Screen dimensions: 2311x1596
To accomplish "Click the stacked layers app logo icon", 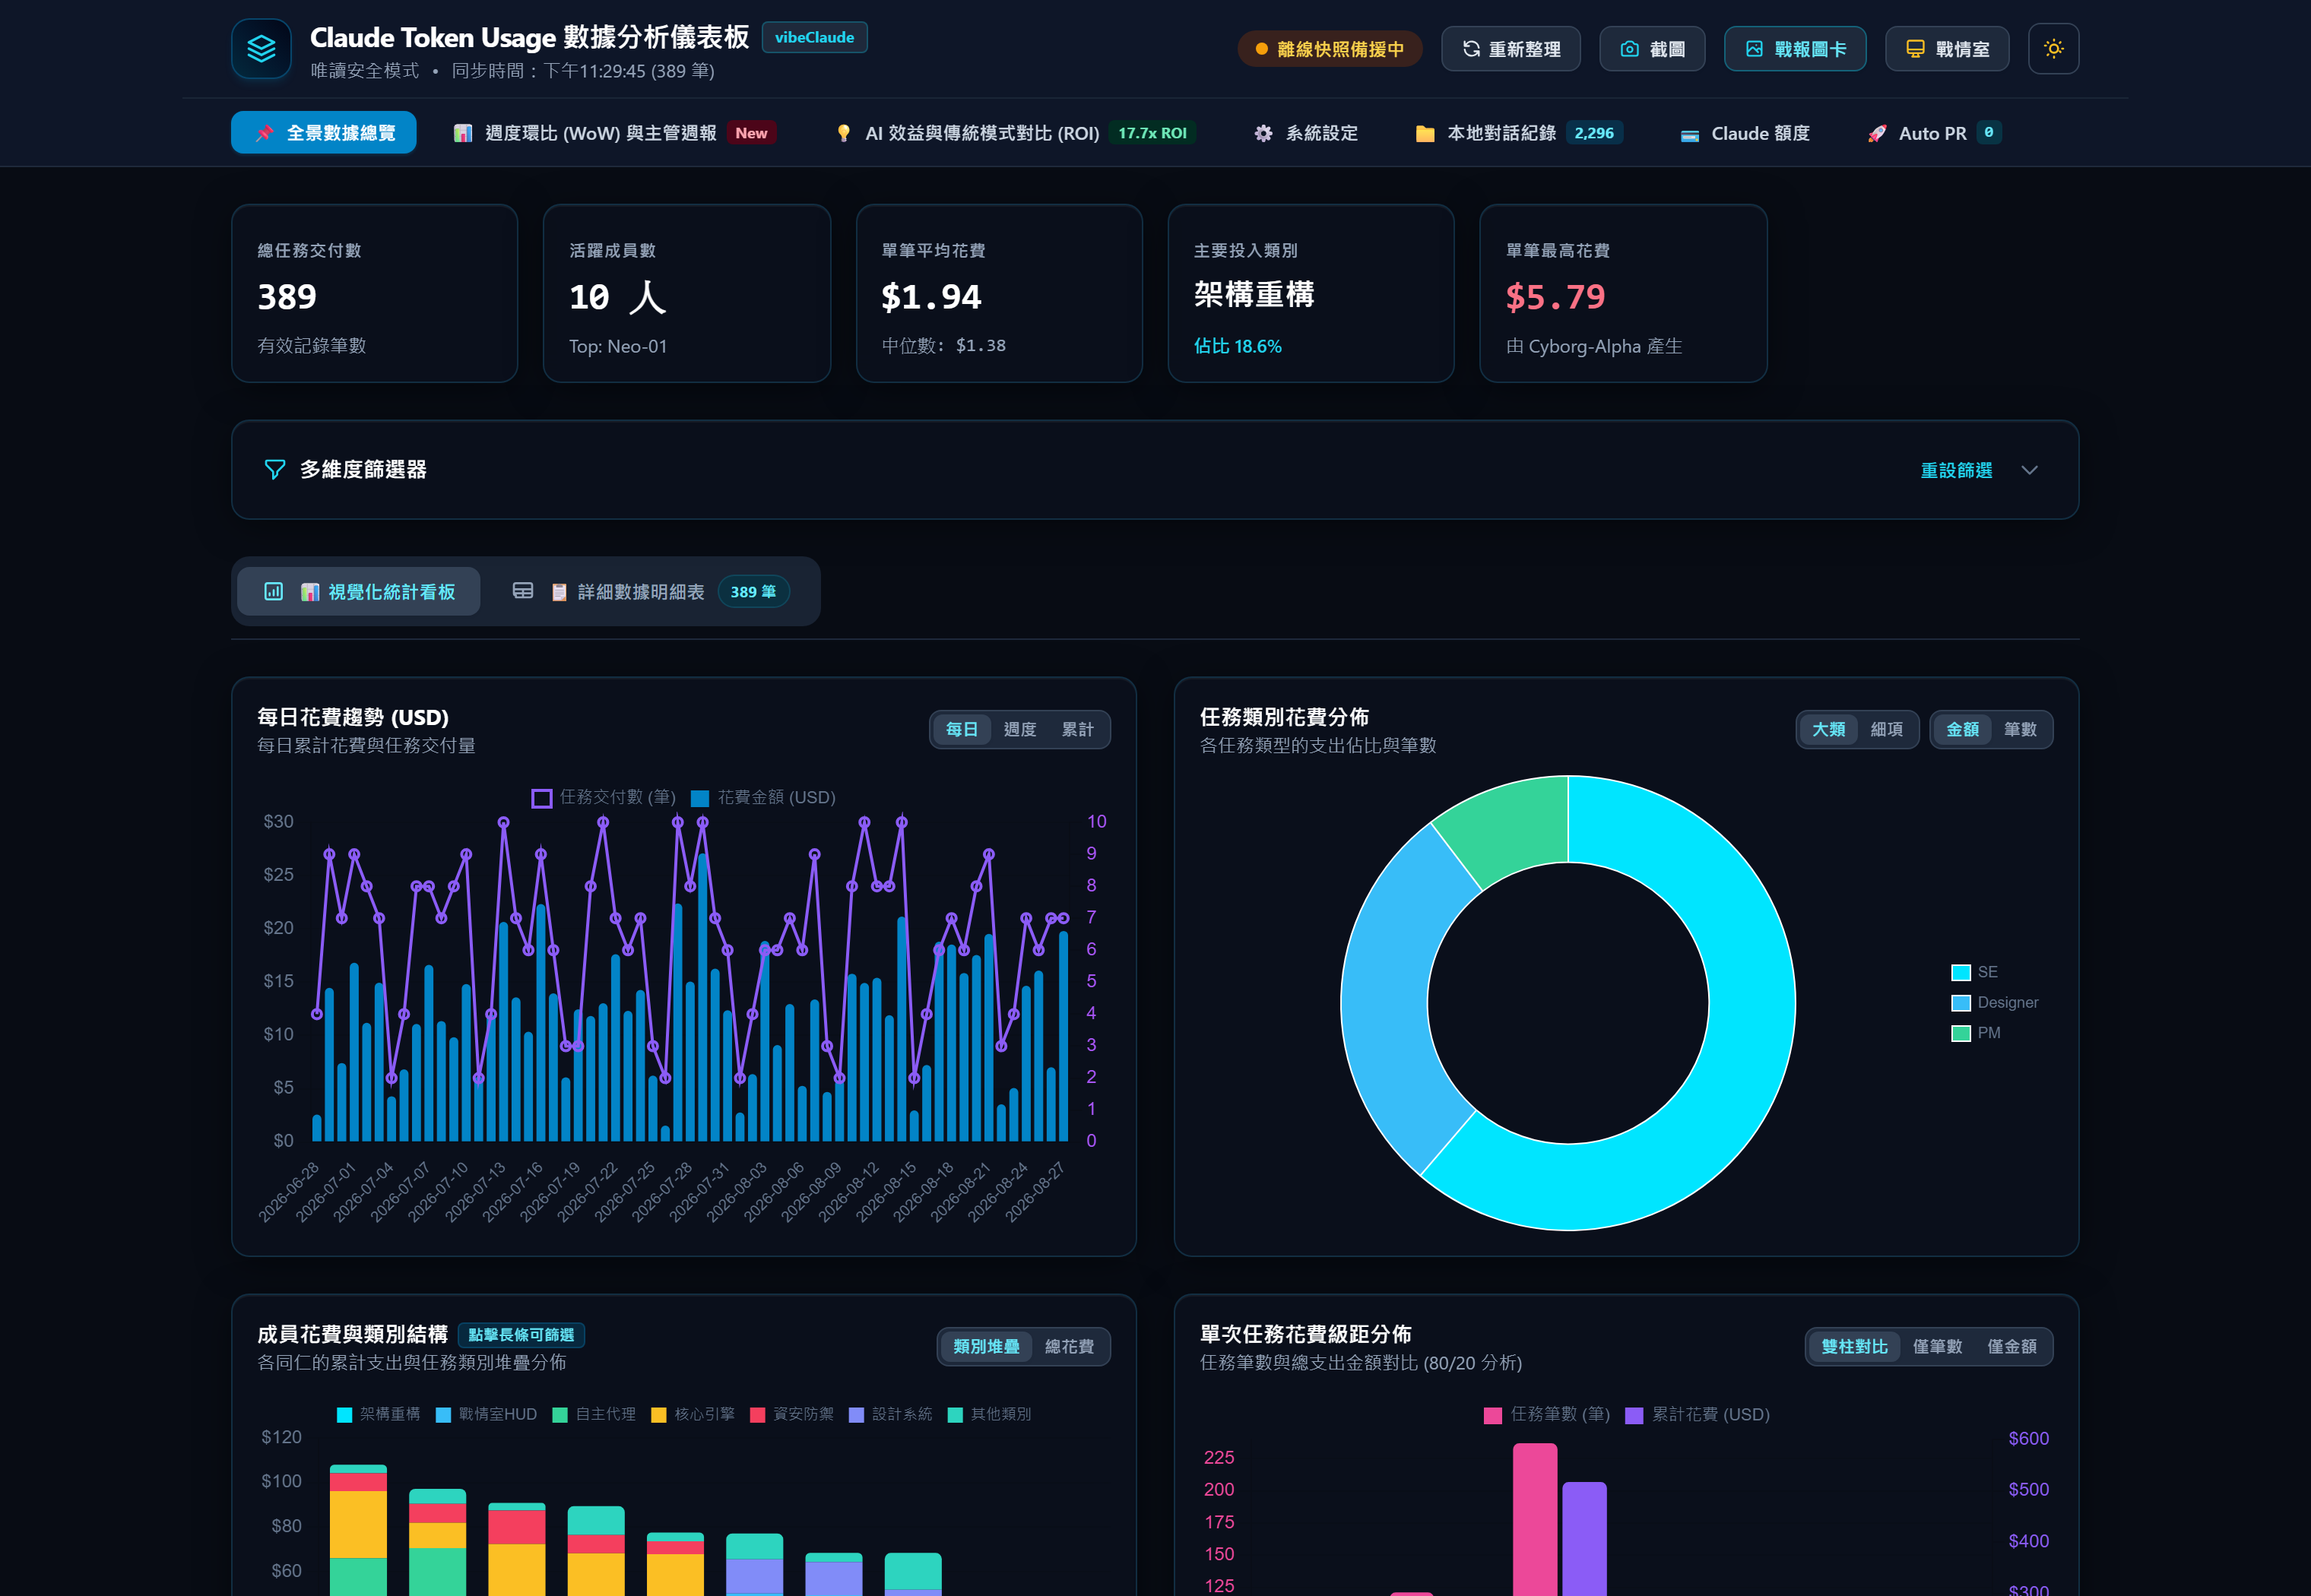I will coord(261,48).
